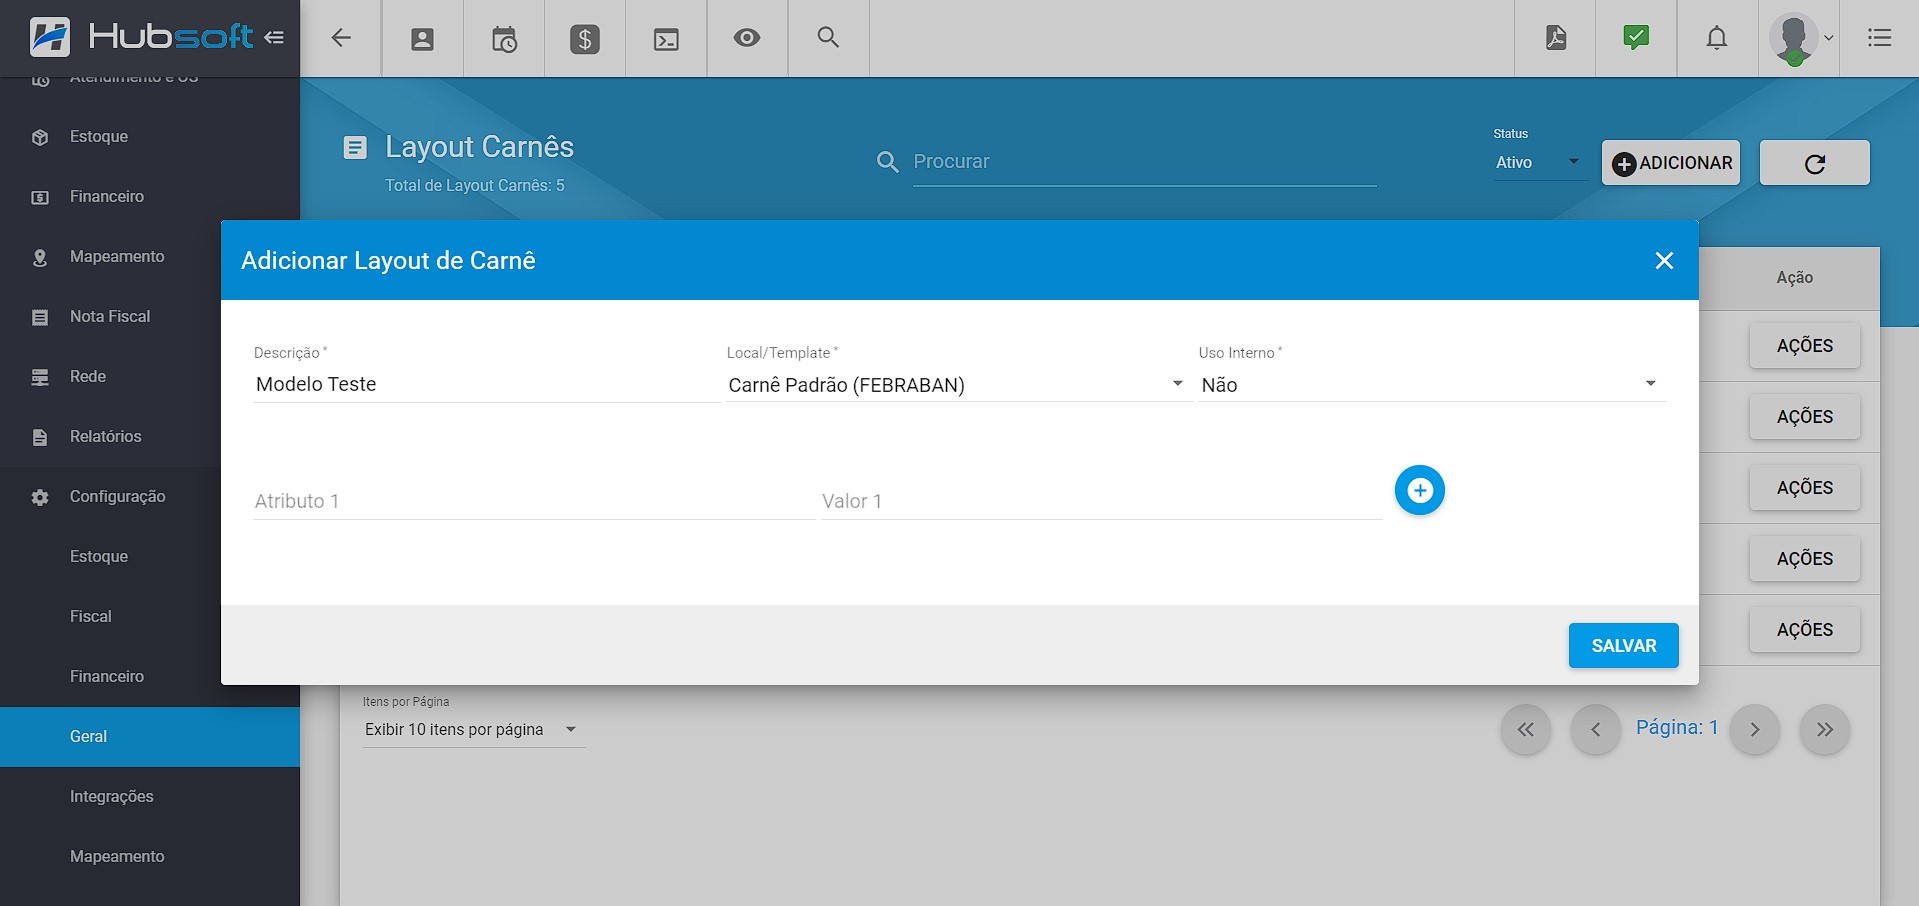The height and width of the screenshot is (906, 1919).
Task: Click the Estoque box icon in sidebar
Action: click(40, 137)
